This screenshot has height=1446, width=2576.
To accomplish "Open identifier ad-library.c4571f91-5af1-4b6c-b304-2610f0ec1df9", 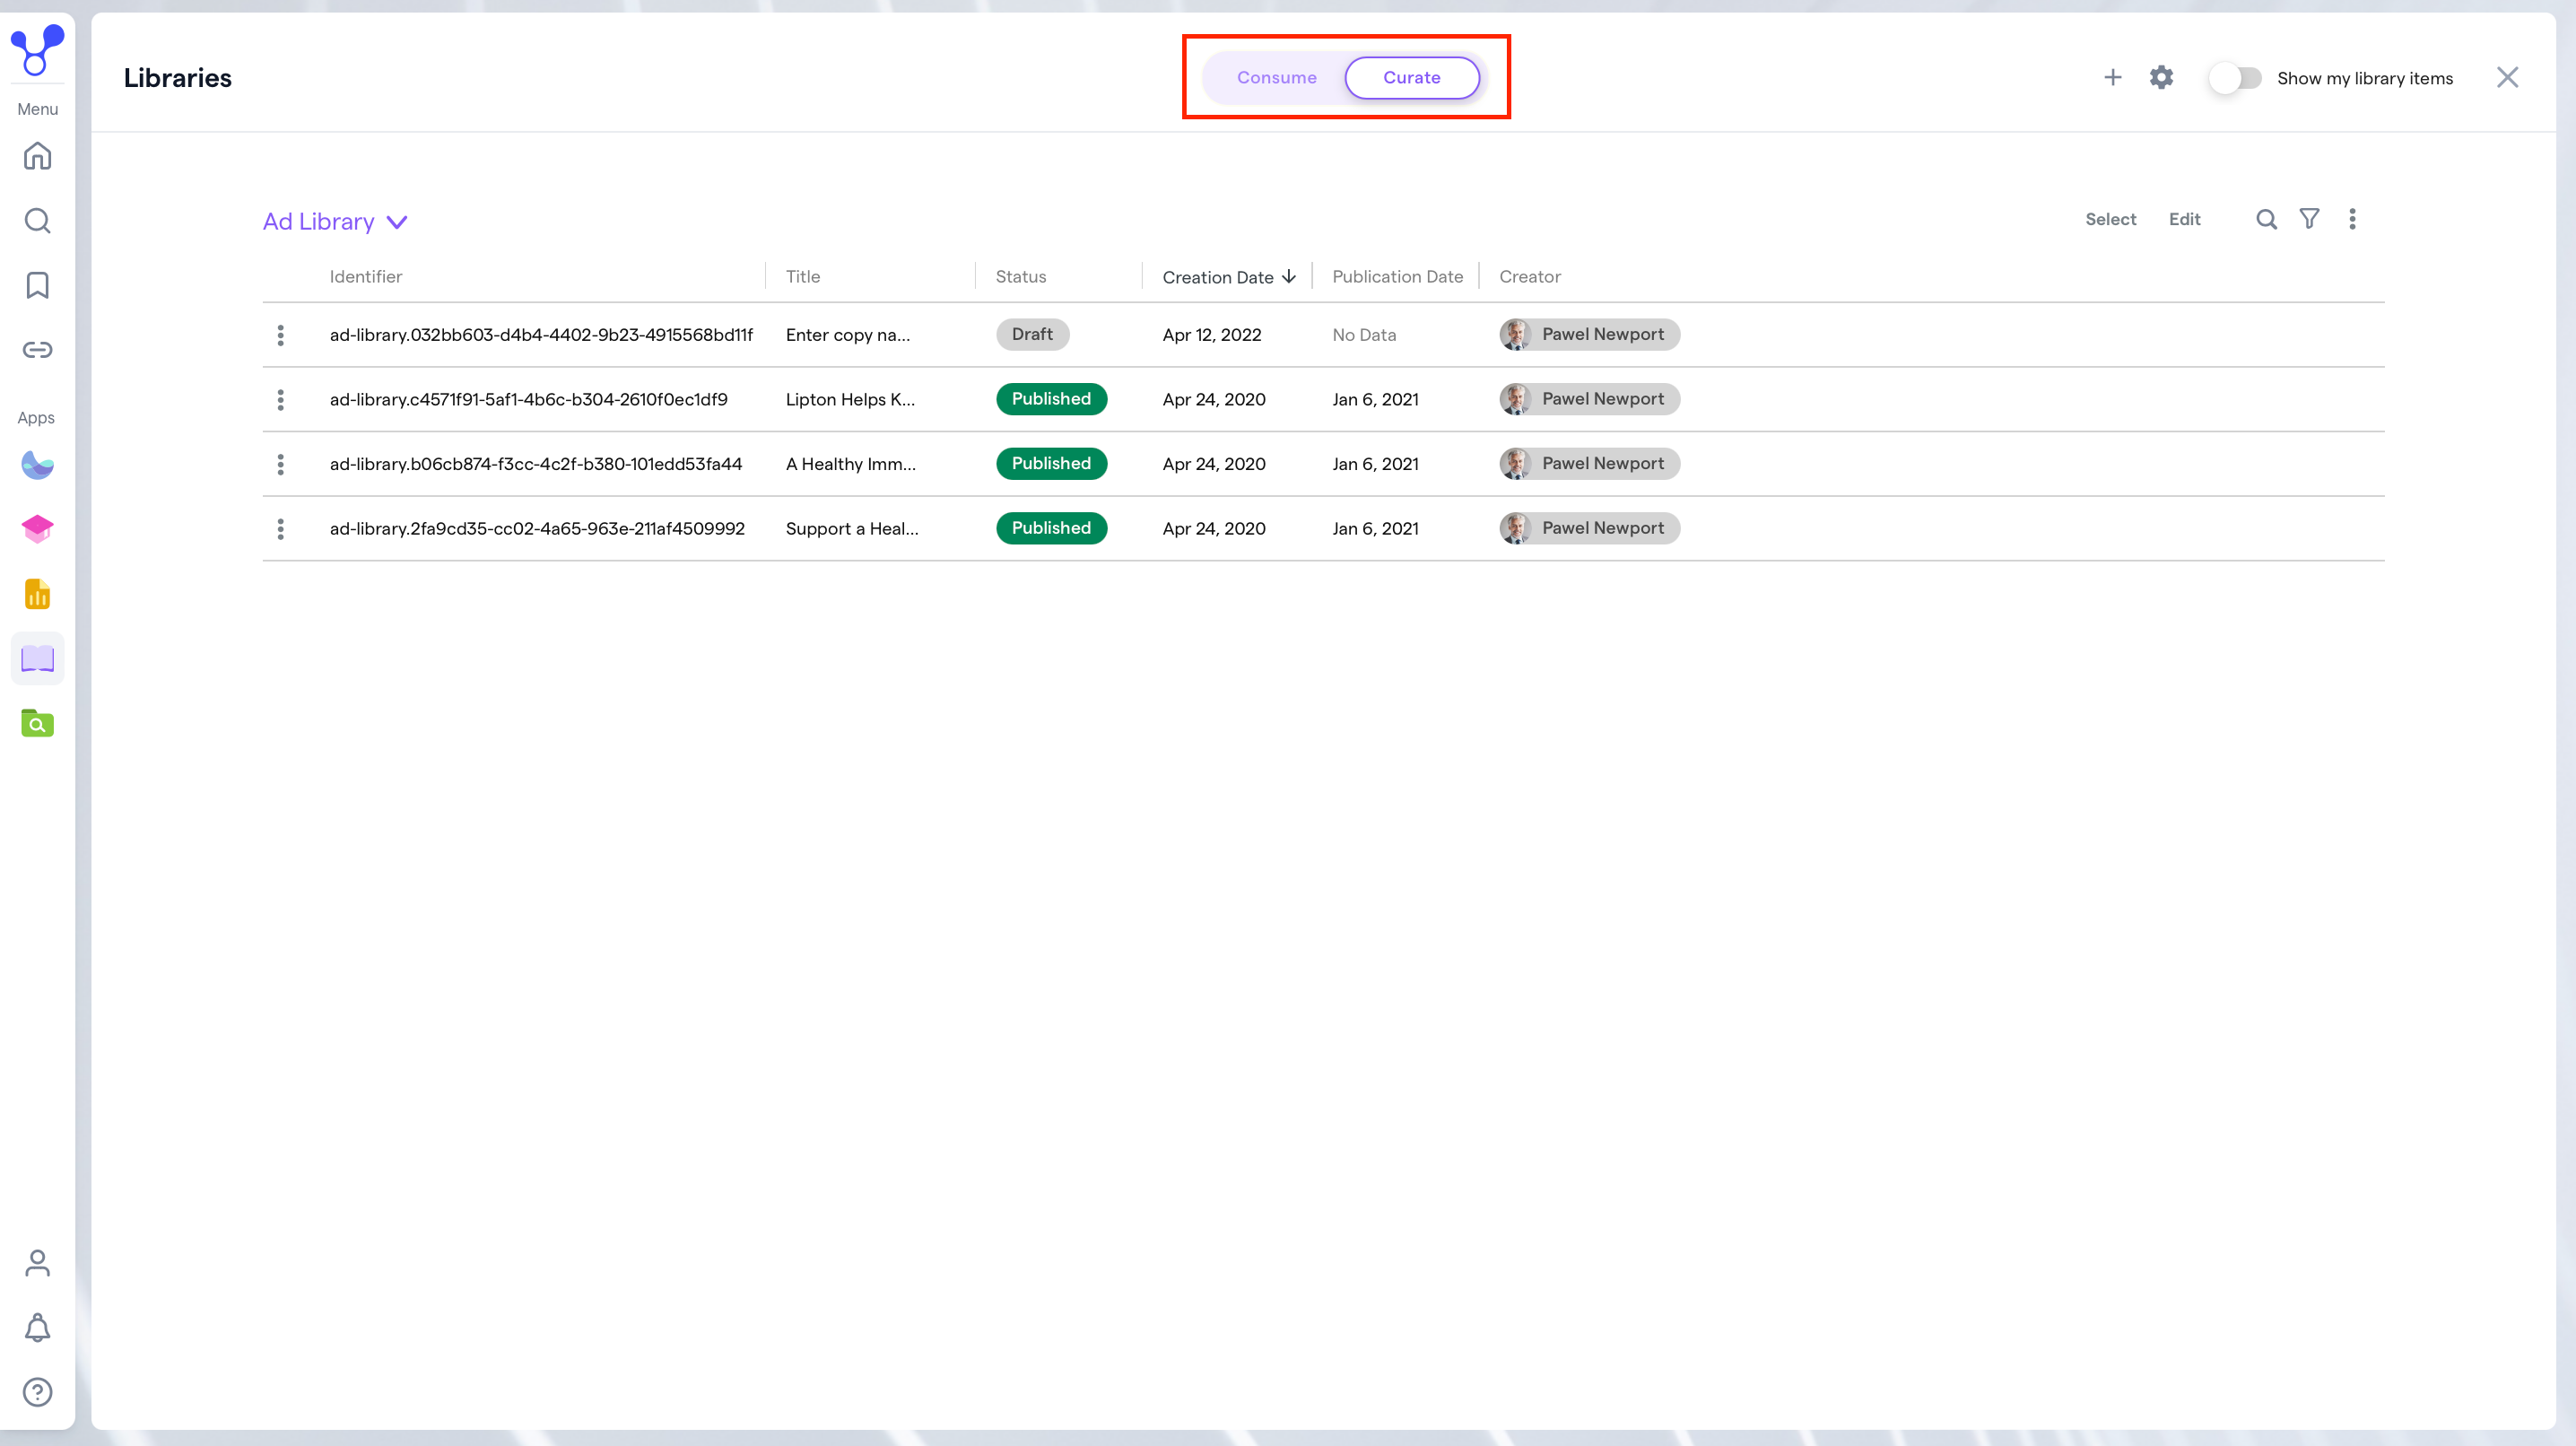I will [x=529, y=400].
